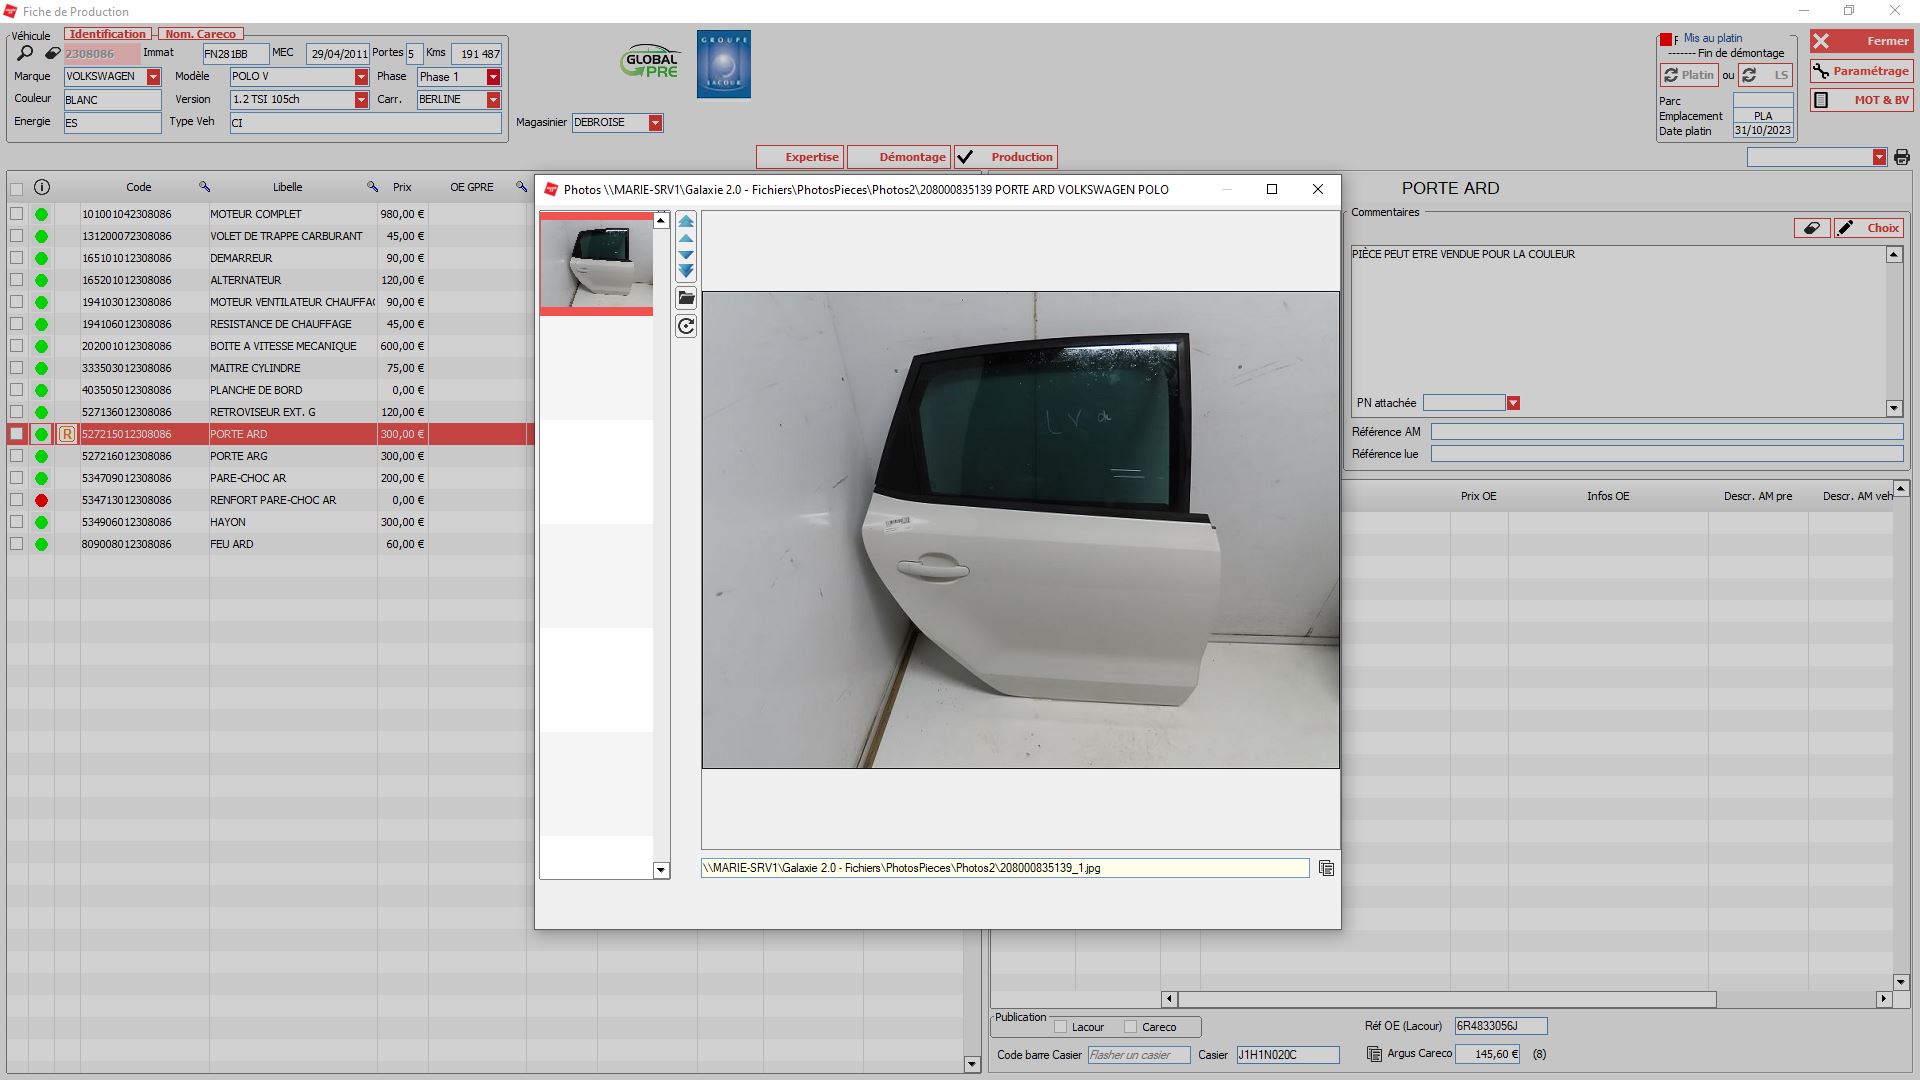Image resolution: width=1920 pixels, height=1080 pixels.
Task: Clear comments with the eraser button
Action: click(x=1811, y=228)
